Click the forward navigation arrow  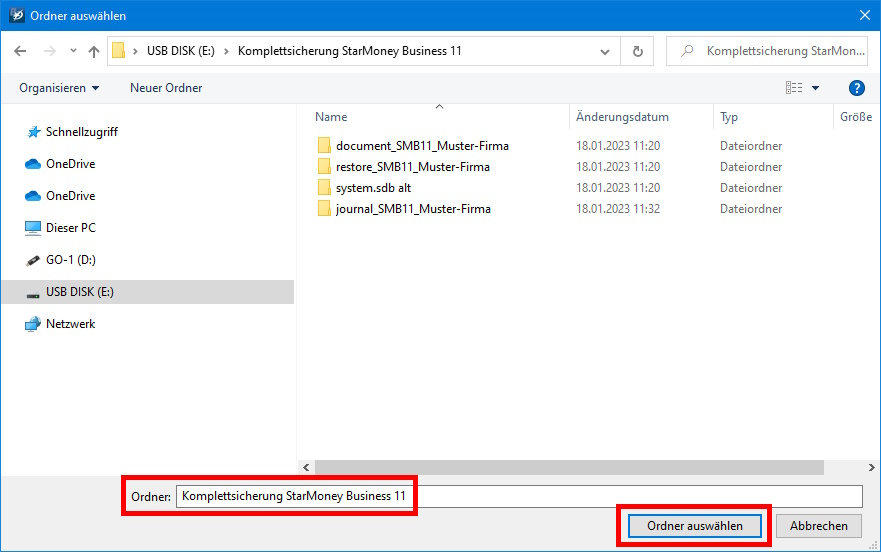49,51
